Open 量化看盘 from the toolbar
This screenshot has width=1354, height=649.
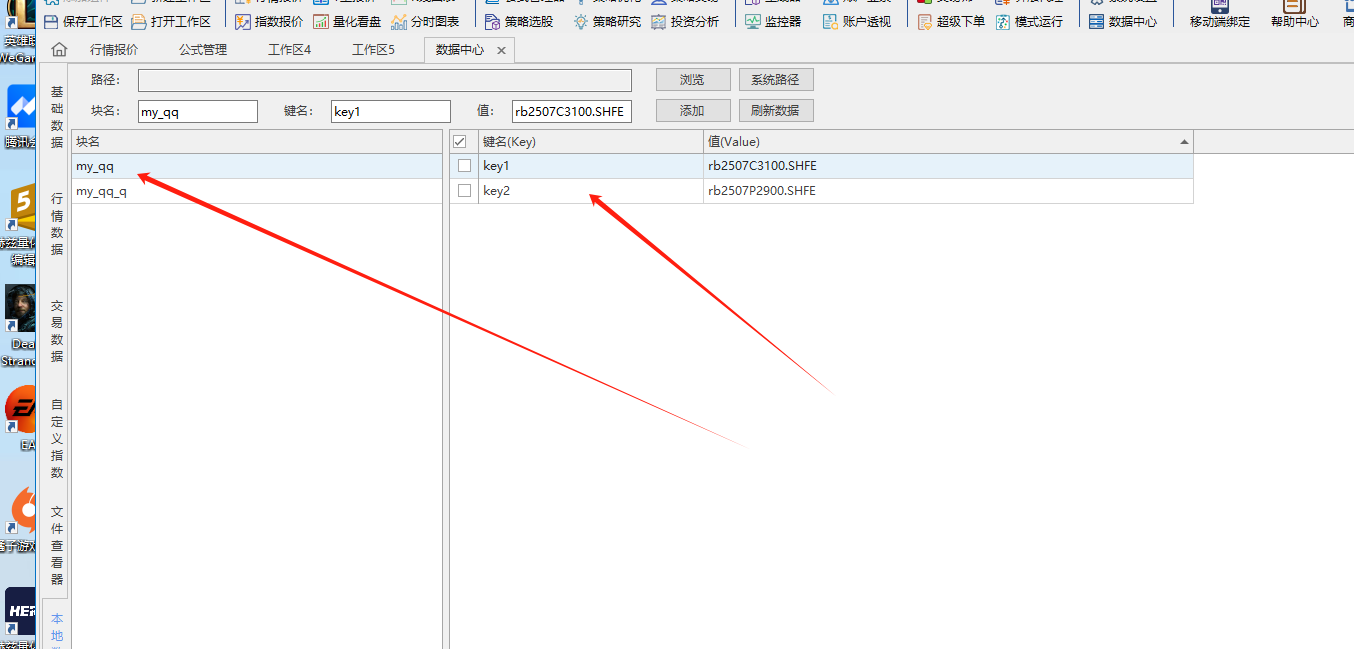pos(347,21)
